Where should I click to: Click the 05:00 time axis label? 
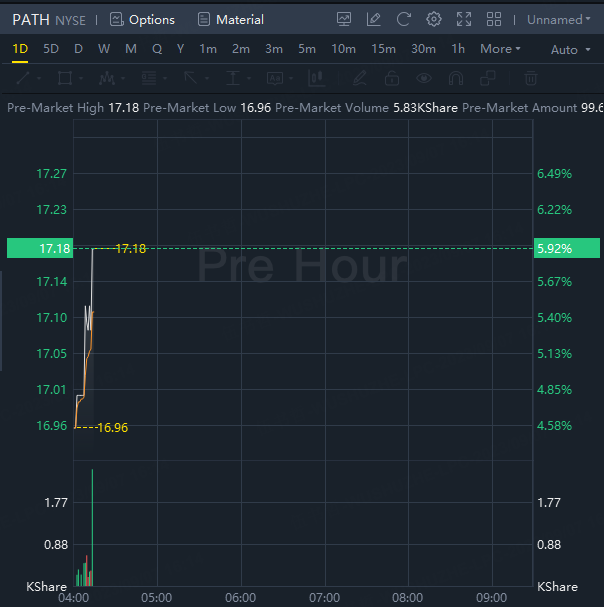click(156, 598)
